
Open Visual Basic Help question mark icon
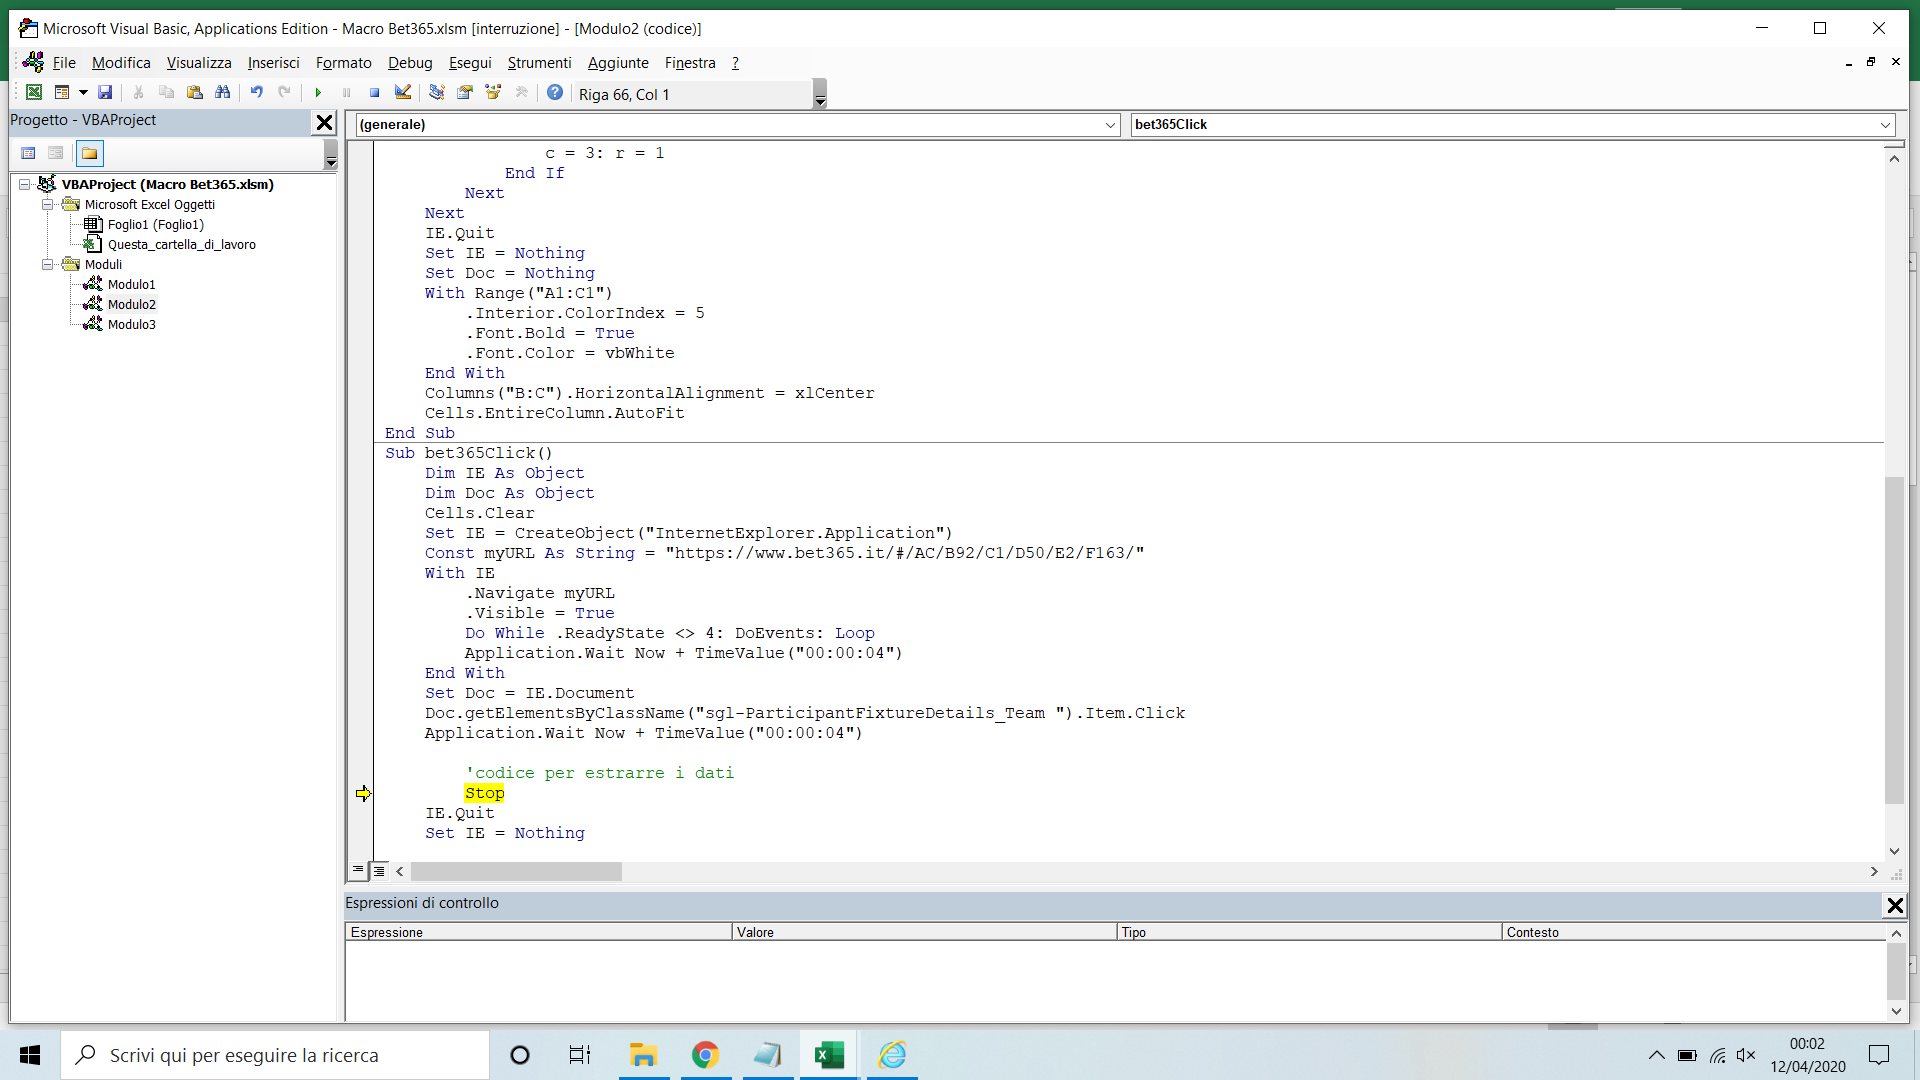click(555, 93)
